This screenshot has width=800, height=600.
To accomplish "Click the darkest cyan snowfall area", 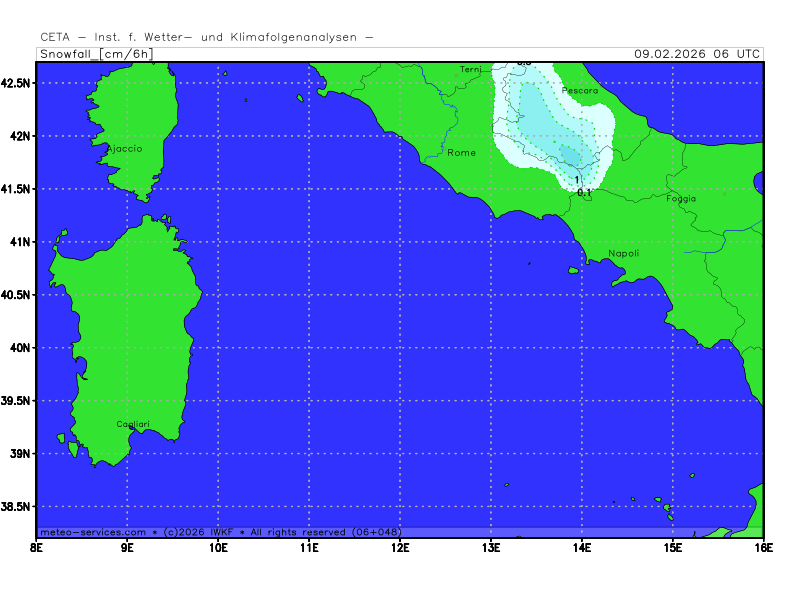I will (x=570, y=154).
